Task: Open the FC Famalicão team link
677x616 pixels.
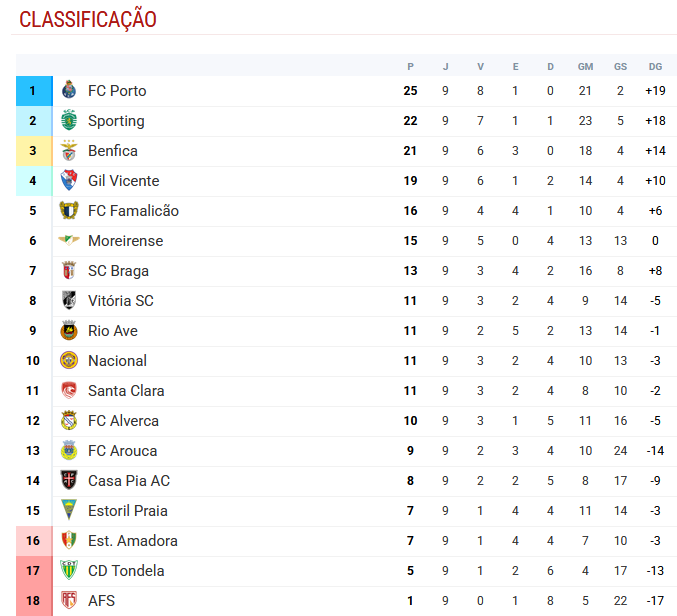Action: 133,211
